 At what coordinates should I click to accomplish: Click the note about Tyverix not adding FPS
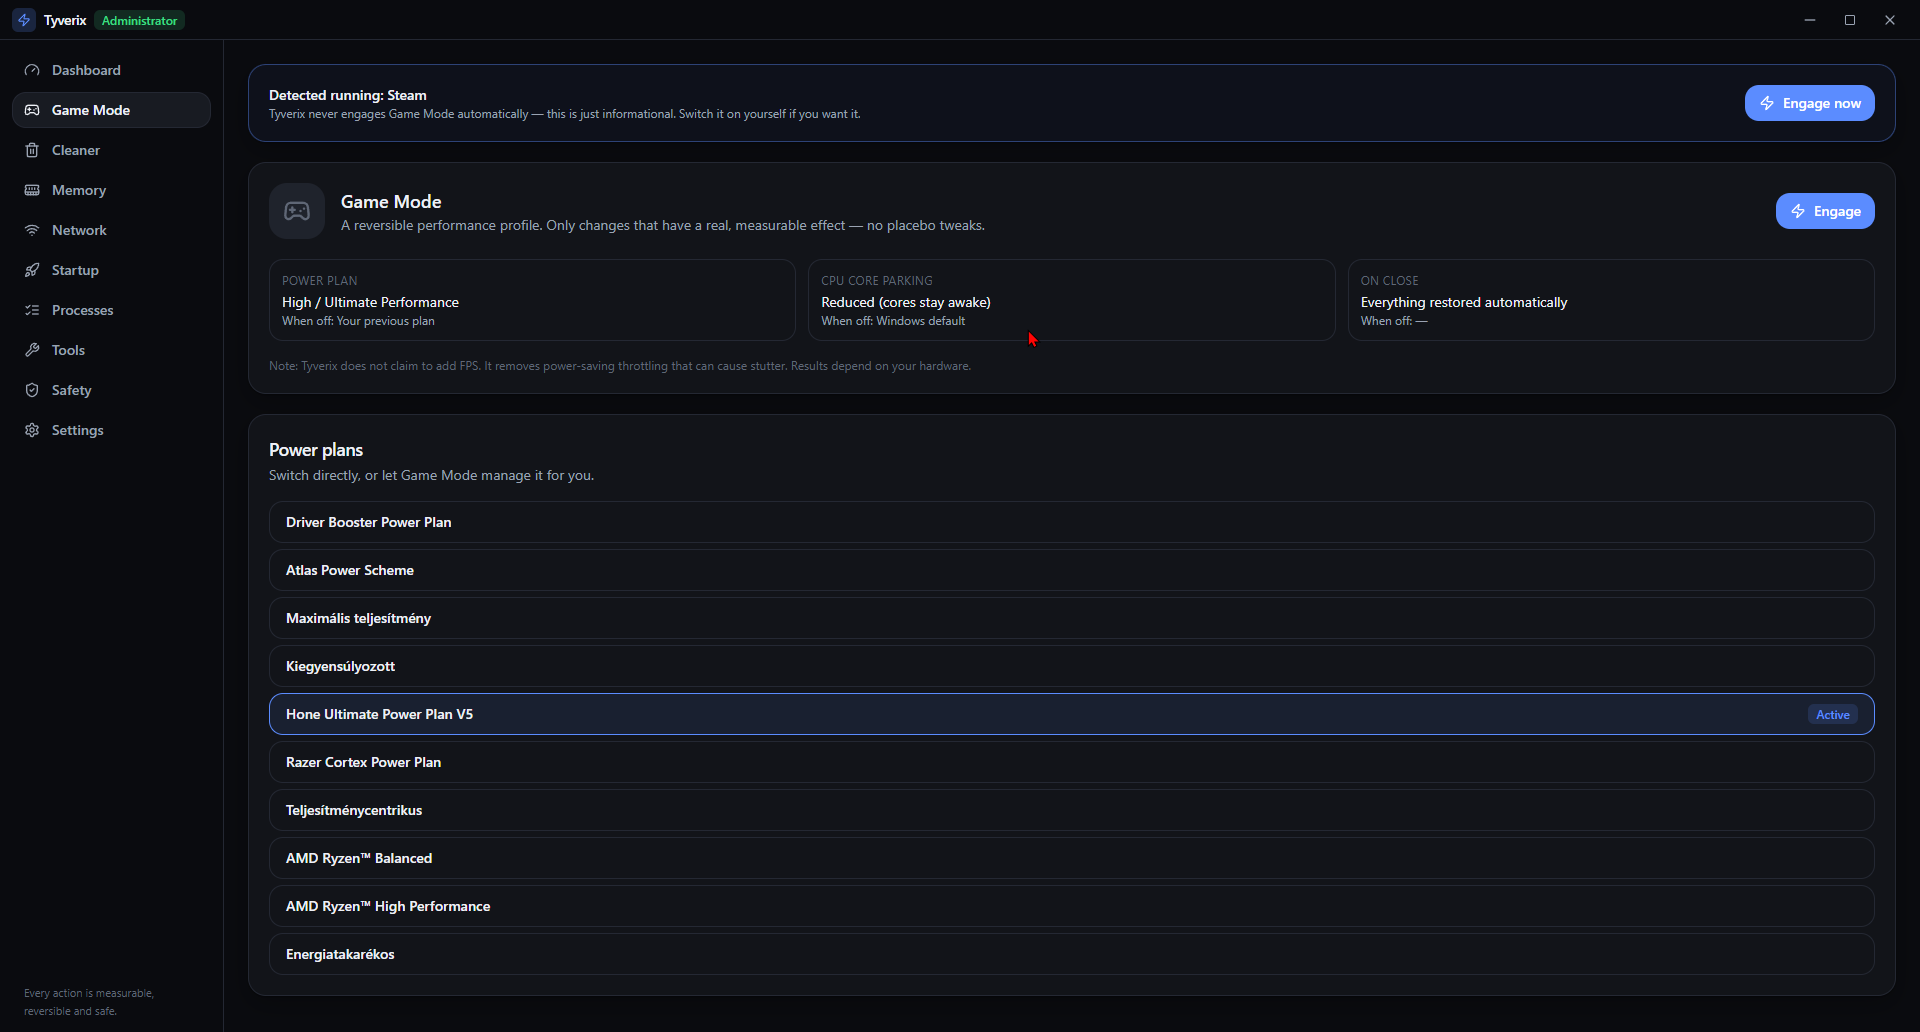pos(620,366)
